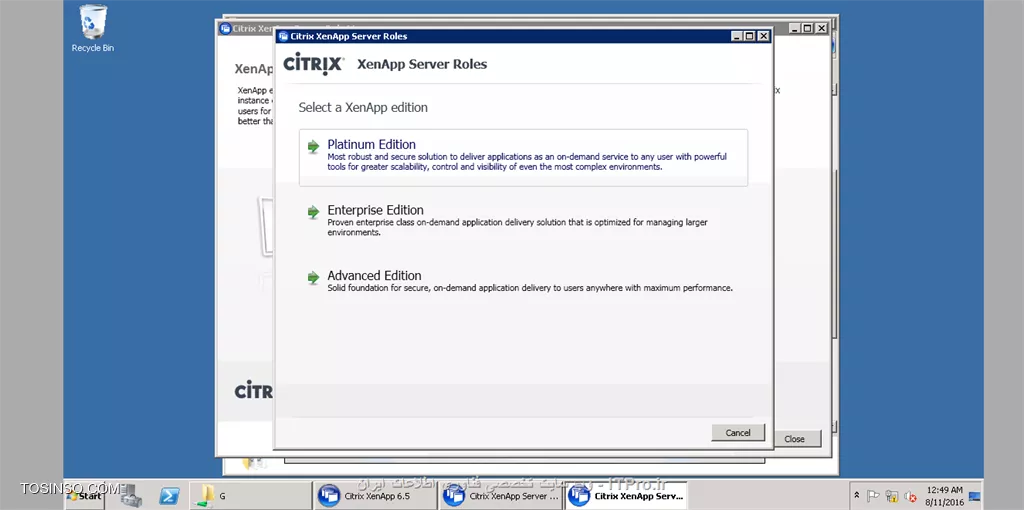
Task: Show hidden system tray icons
Action: coord(856,496)
